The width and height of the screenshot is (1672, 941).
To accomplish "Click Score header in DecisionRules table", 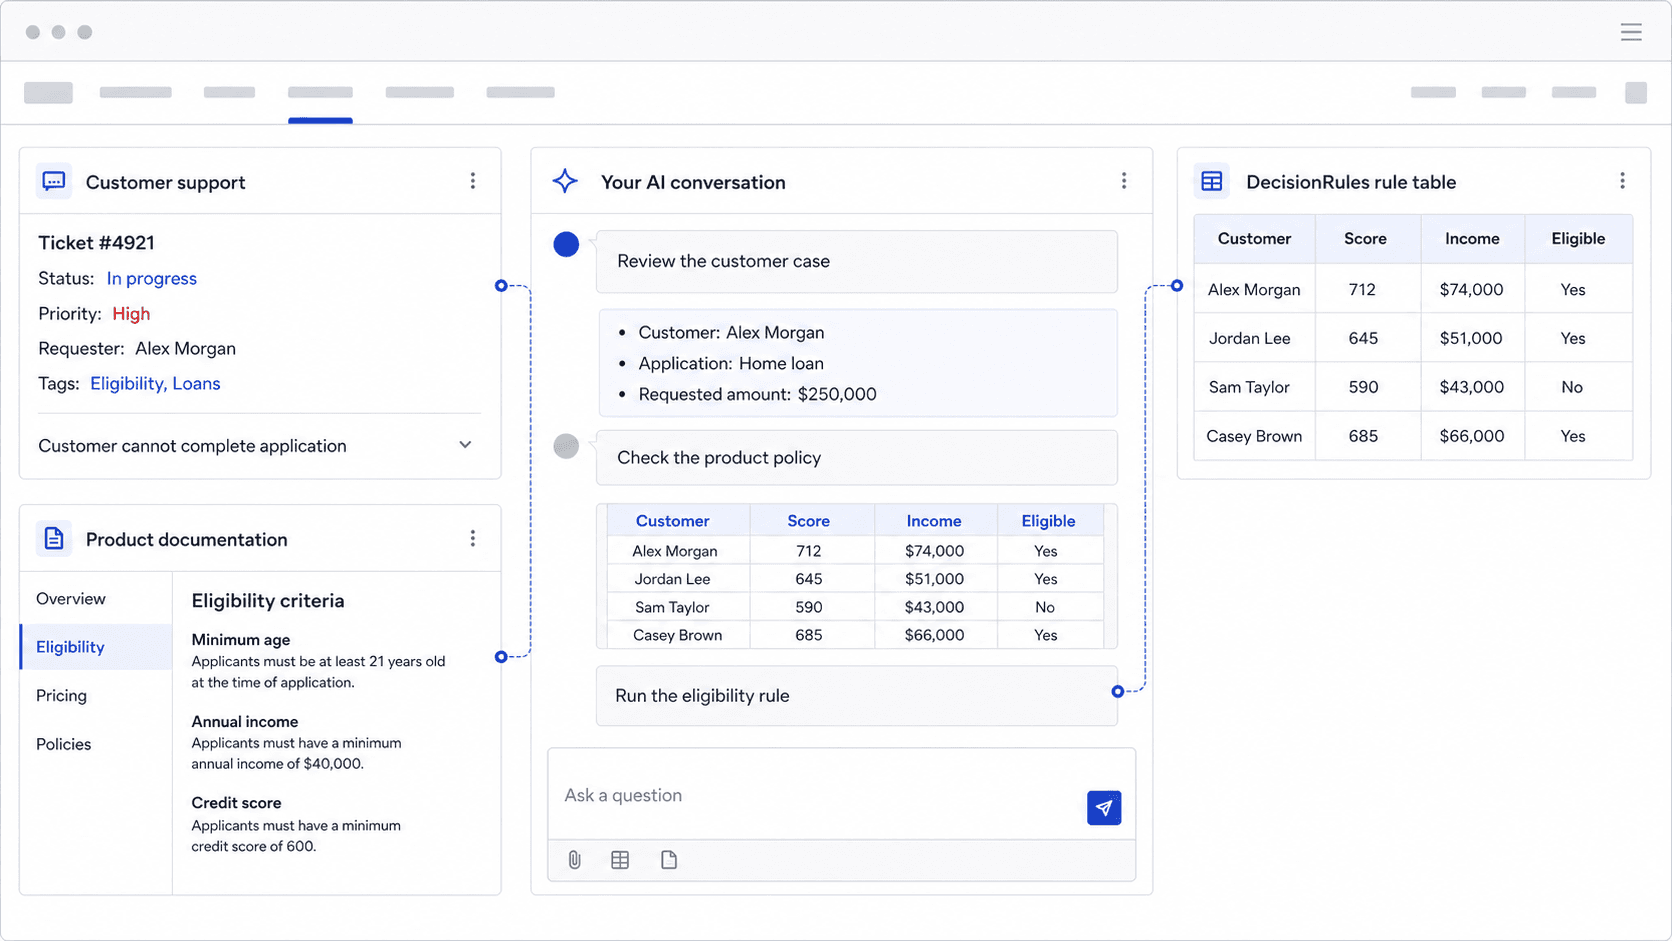I will (x=1365, y=239).
